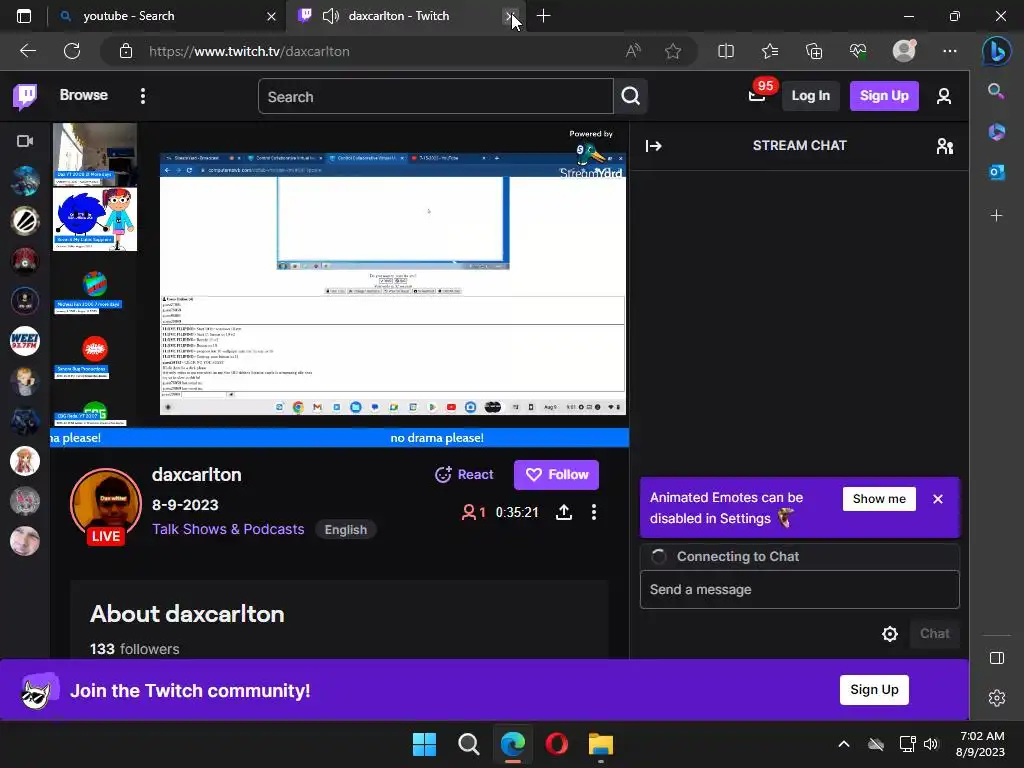Open the three-dot menu beside Browse
The image size is (1024, 768).
pyautogui.click(x=143, y=96)
